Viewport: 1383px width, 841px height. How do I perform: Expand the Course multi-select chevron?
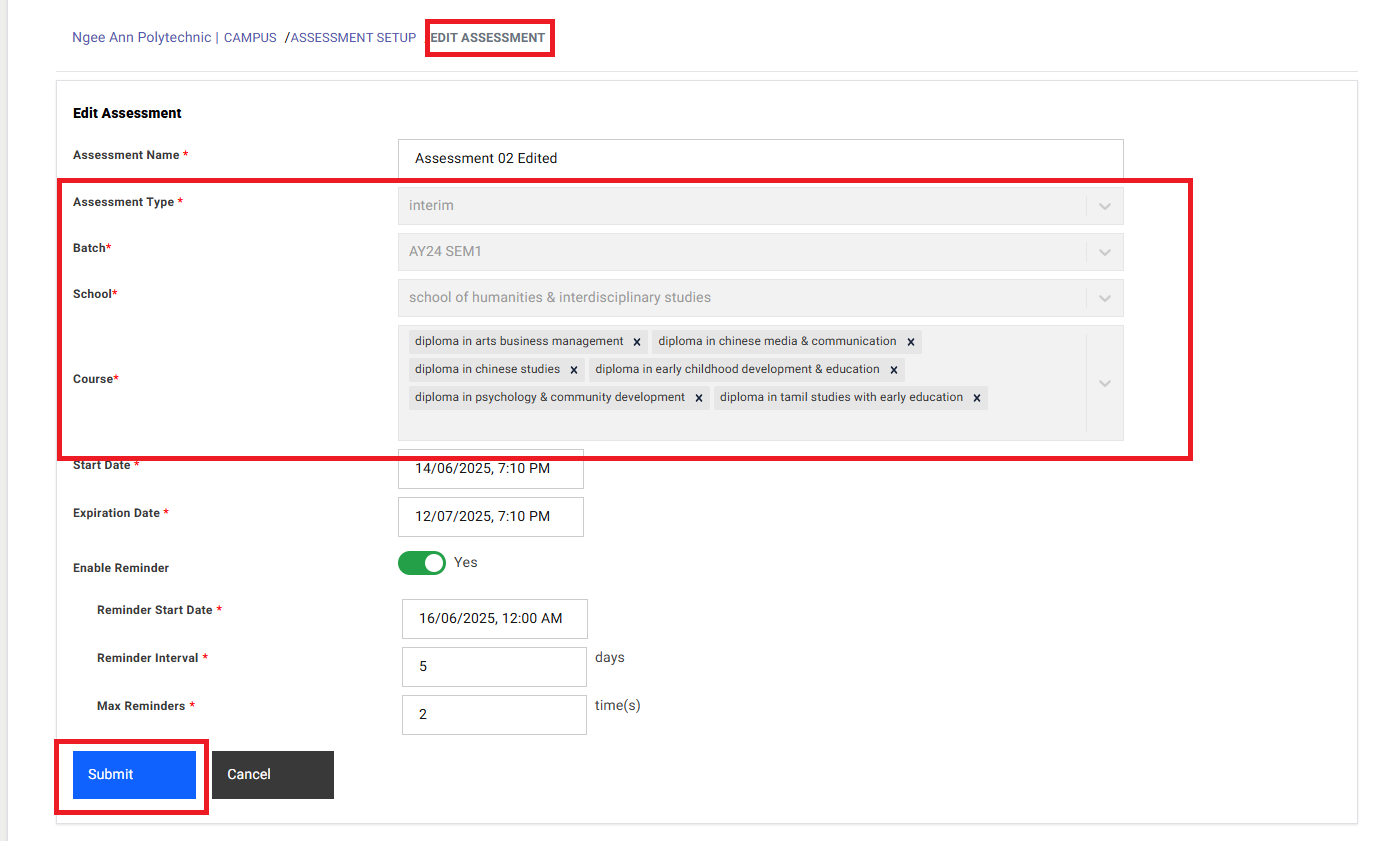[1104, 383]
